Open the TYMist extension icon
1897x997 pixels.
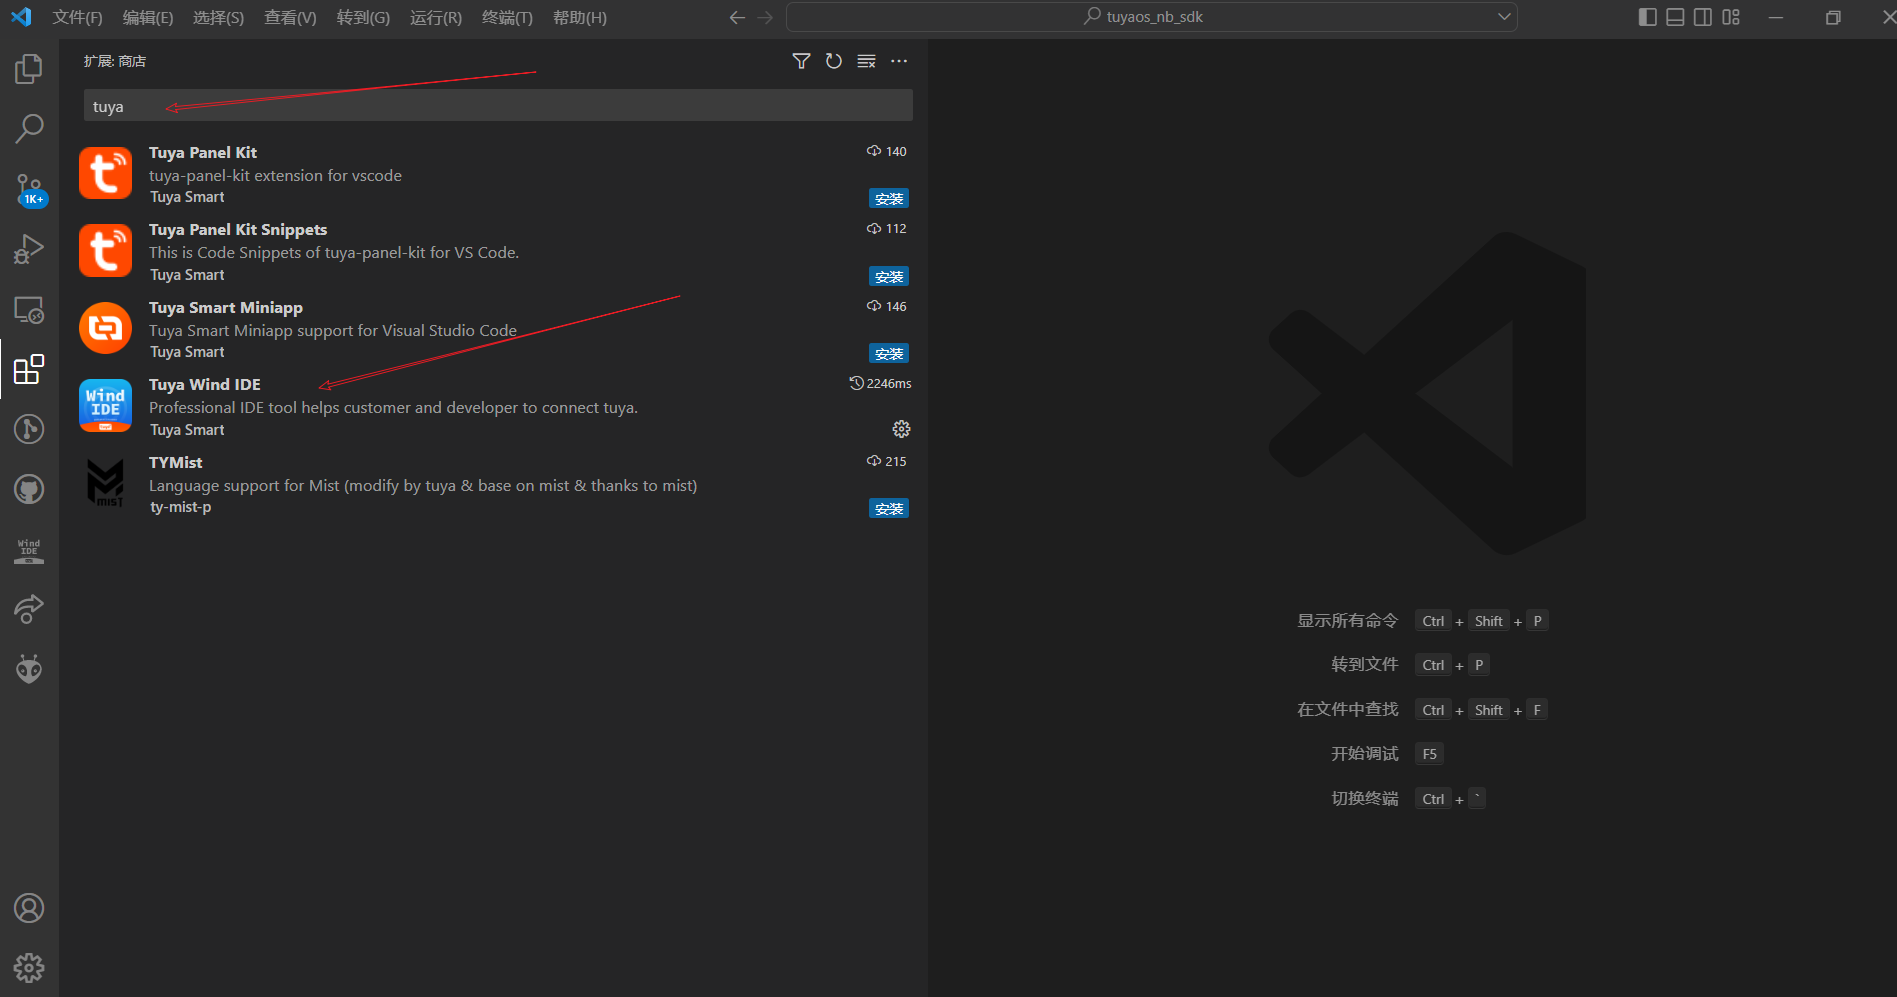point(105,483)
